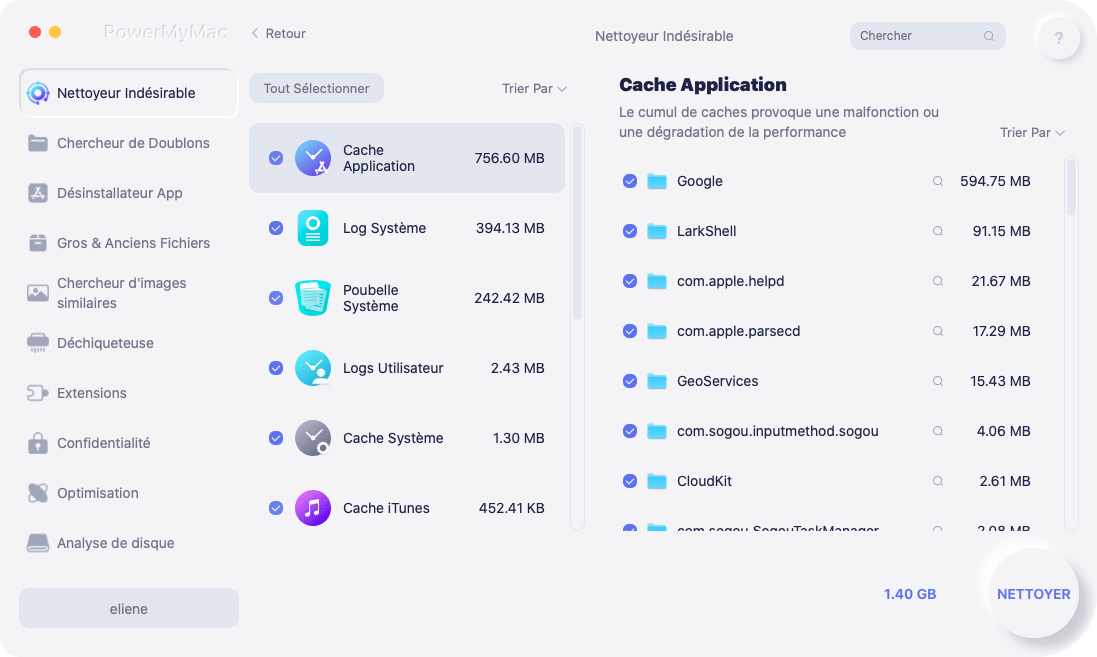The width and height of the screenshot is (1097, 657).
Task: Click magnifier icon for CloudKit
Action: (937, 481)
